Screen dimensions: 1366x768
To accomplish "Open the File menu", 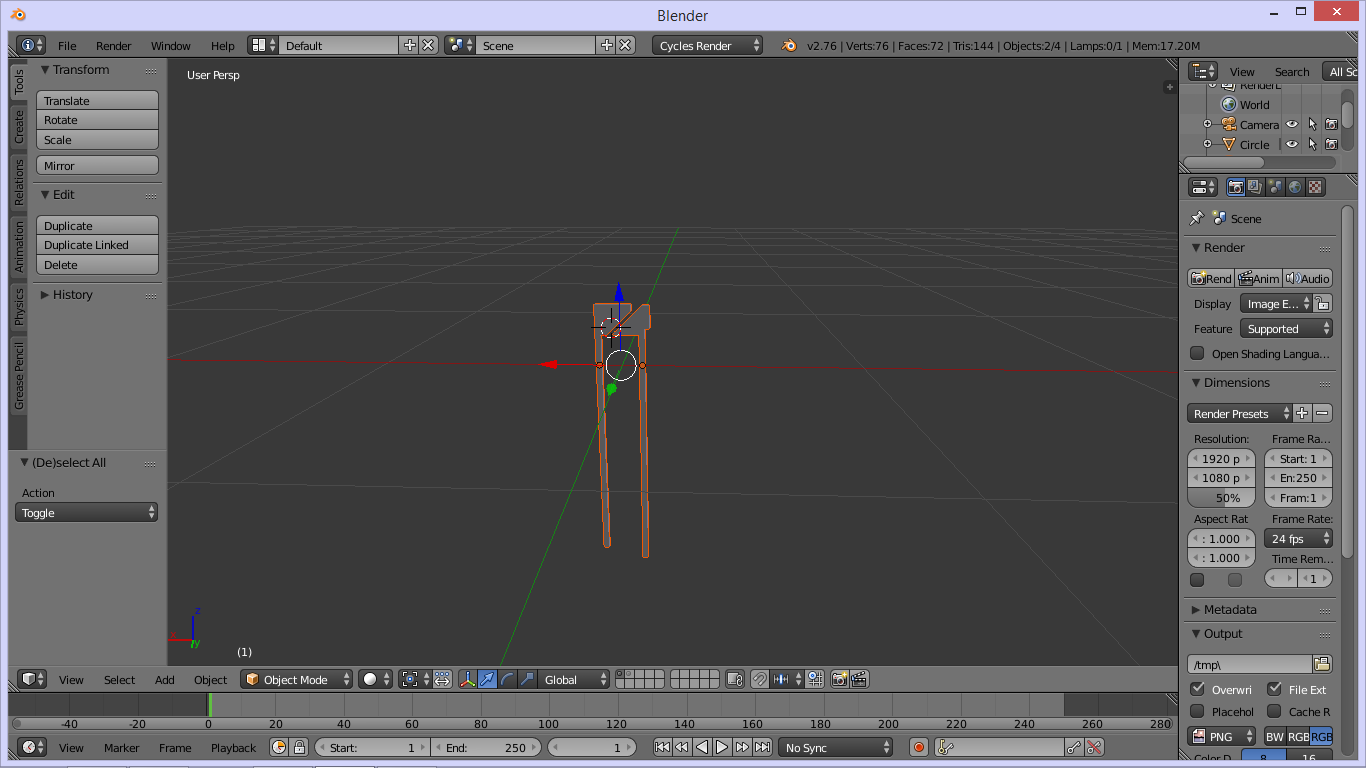I will [x=67, y=46].
